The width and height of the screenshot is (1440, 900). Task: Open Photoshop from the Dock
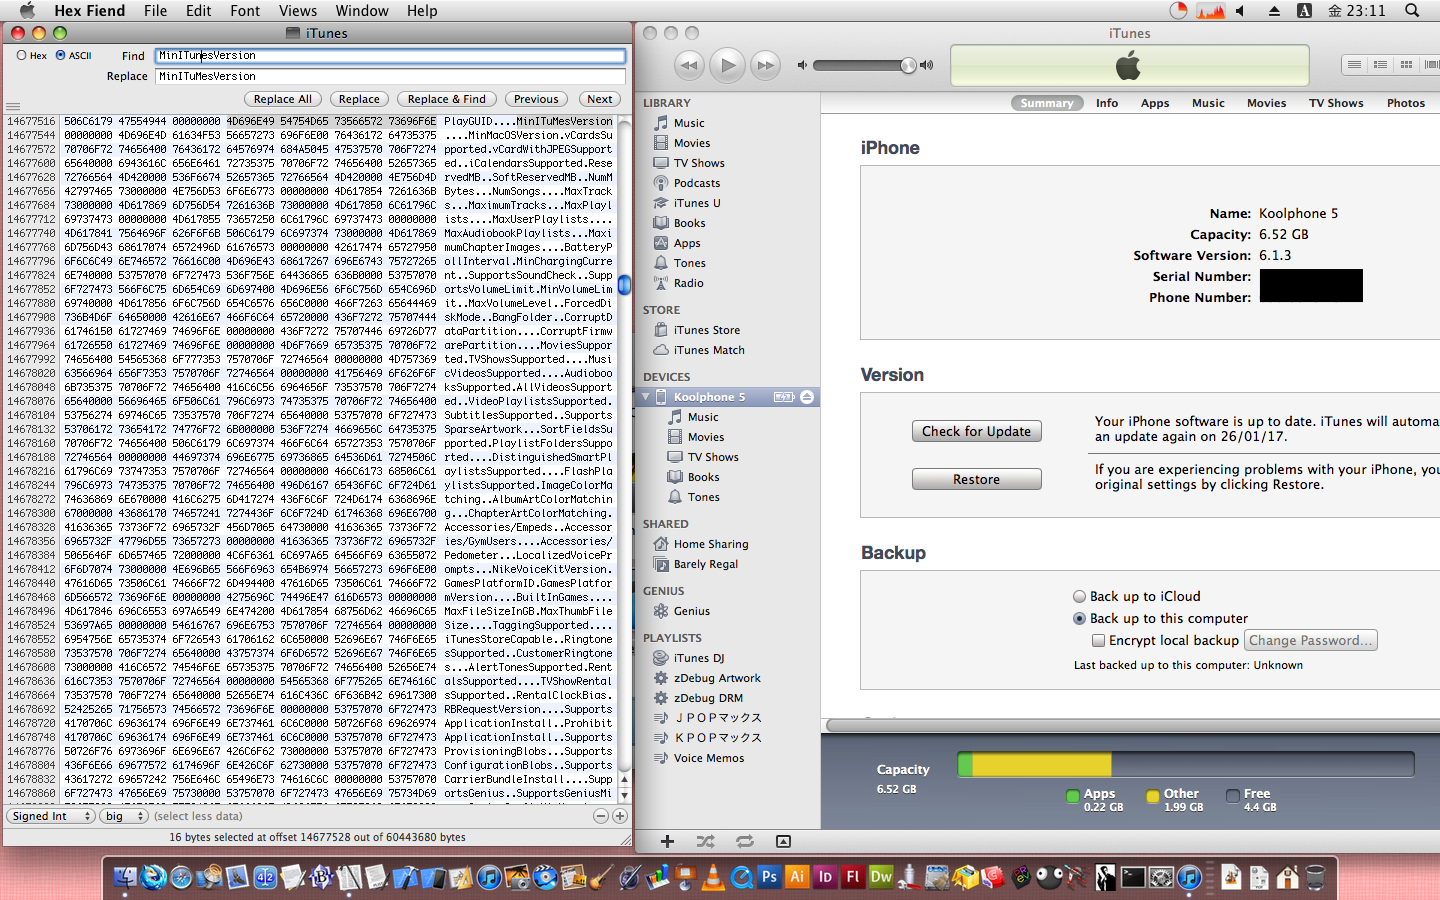(x=769, y=877)
